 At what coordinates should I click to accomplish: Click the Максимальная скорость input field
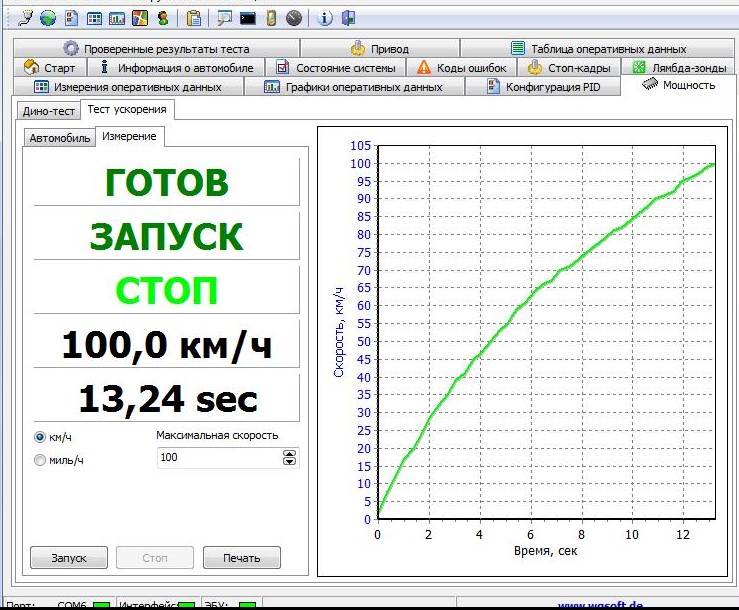tap(218, 458)
